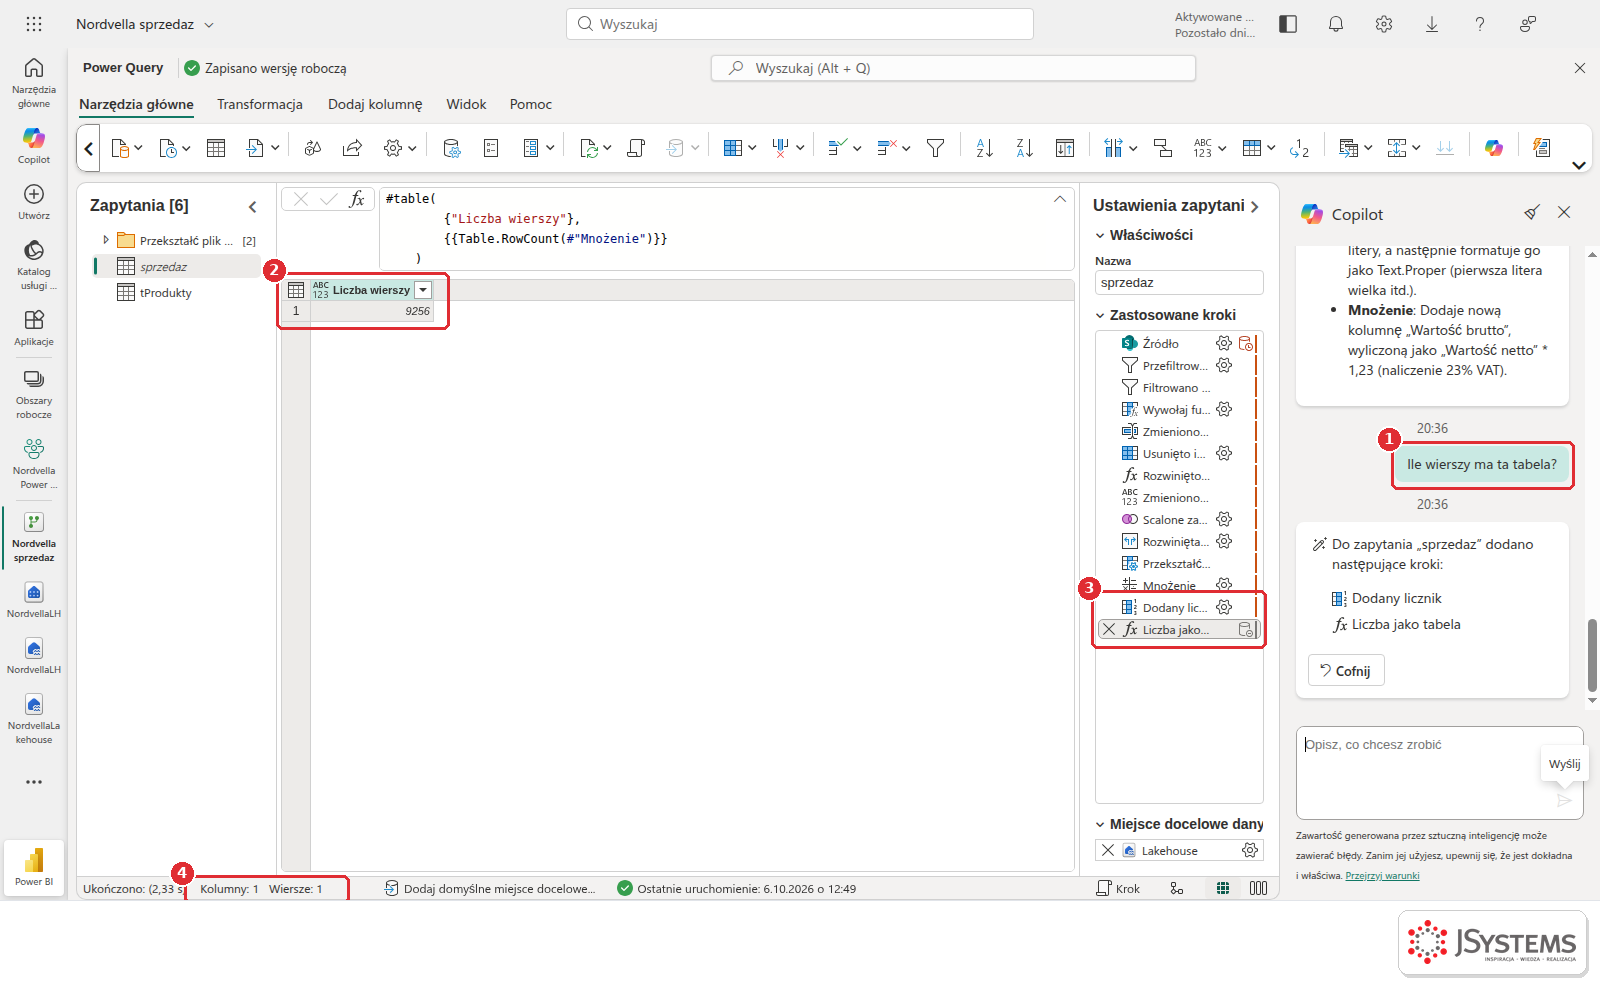Click the Home icon in left sidebar
This screenshot has width=1600, height=984.
click(x=34, y=81)
